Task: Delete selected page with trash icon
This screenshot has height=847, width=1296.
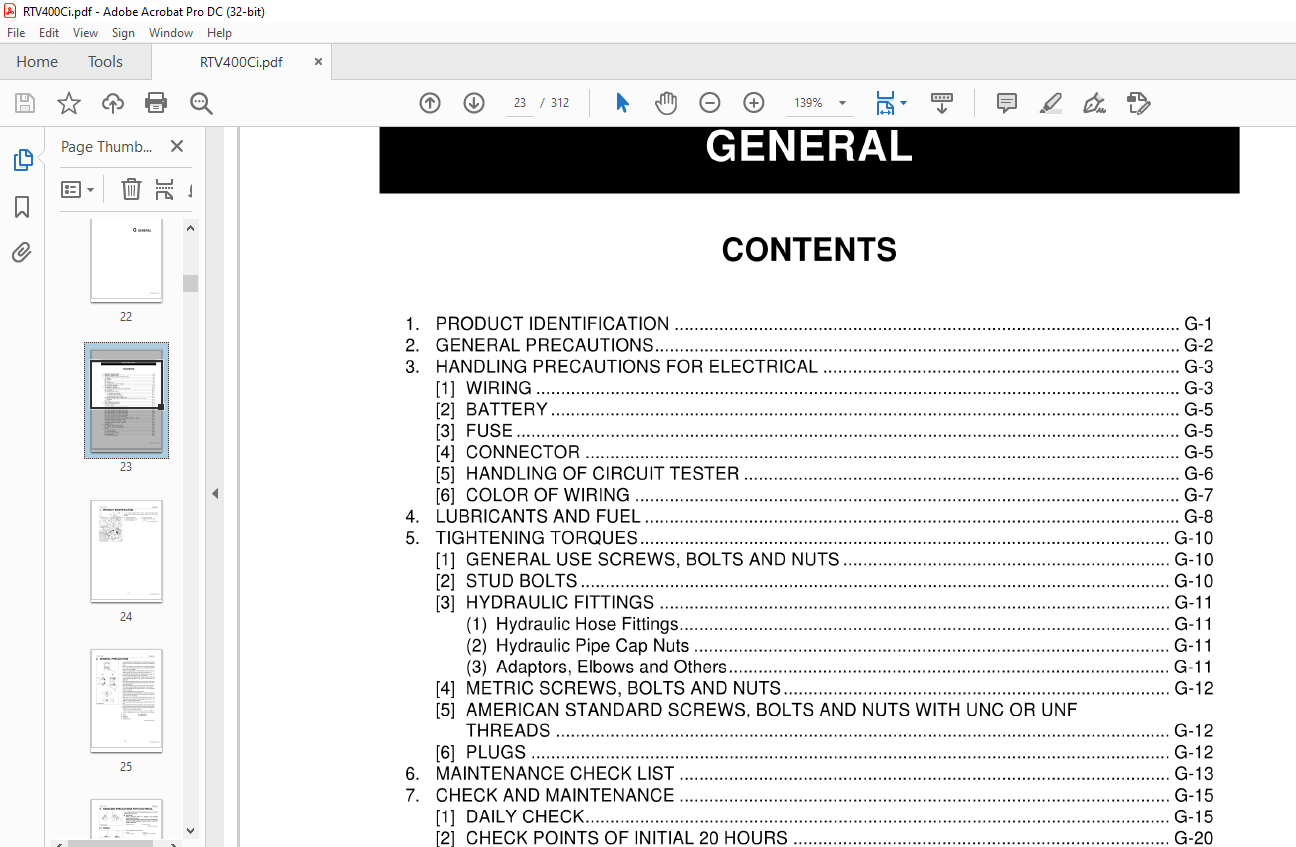Action: [x=131, y=189]
